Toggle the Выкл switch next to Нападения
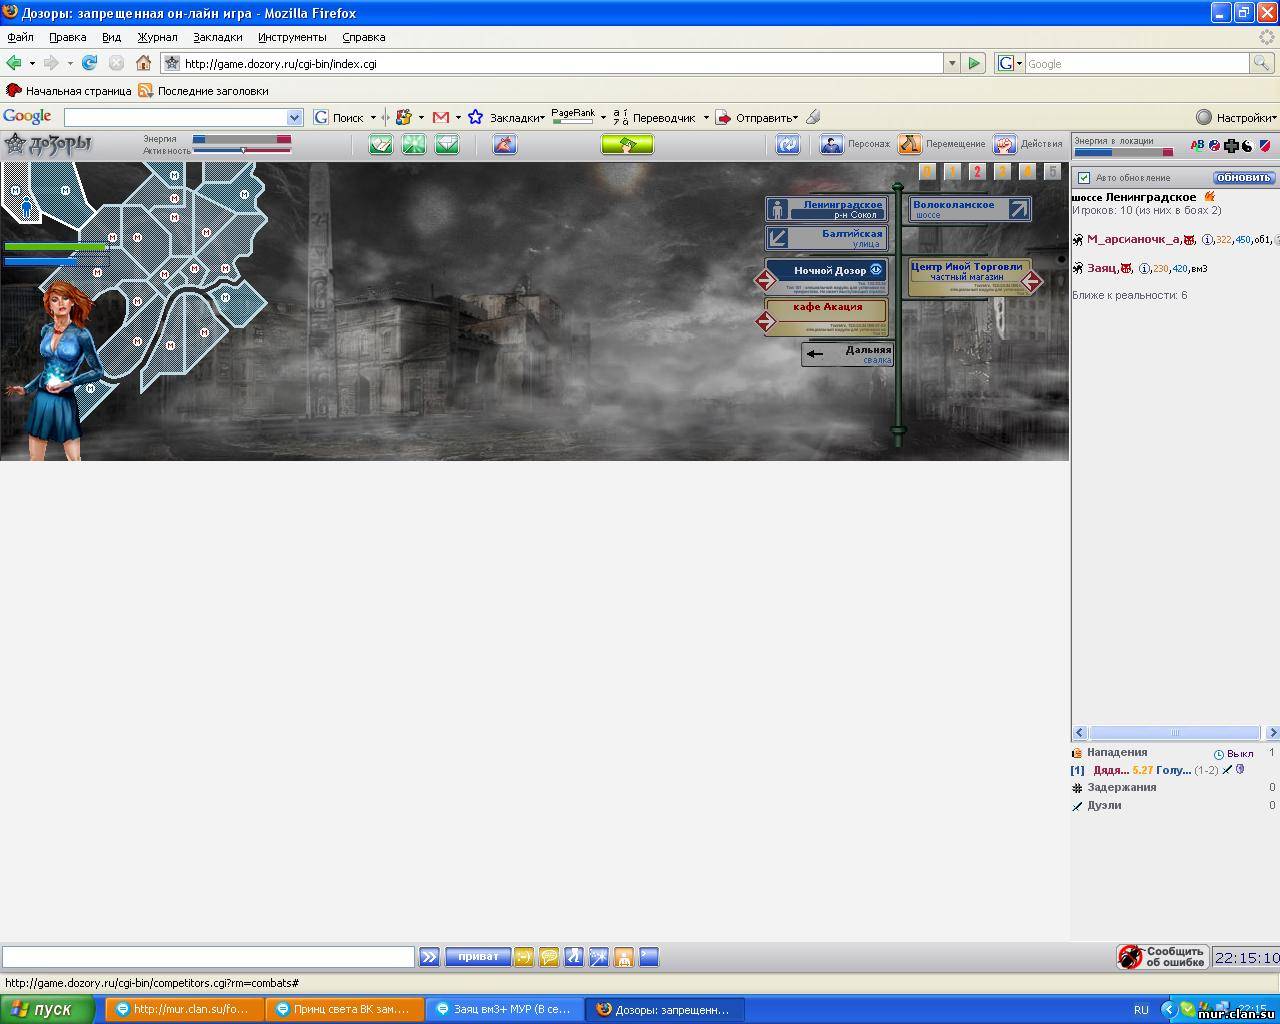Image resolution: width=1280 pixels, height=1024 pixels. (1234, 753)
